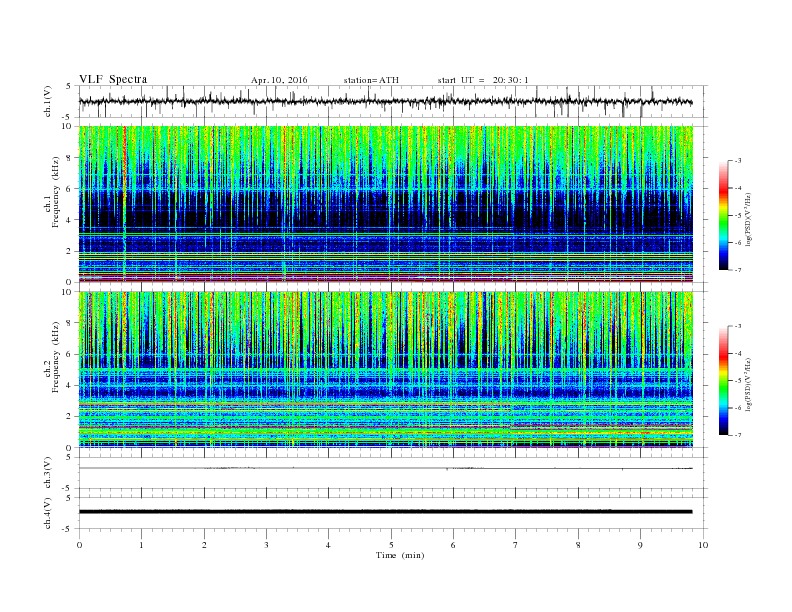This screenshot has width=792, height=612.
Task: Click the ch.1 'log(PSD)(V²/Hz)' colorbar label
Action: (x=748, y=219)
